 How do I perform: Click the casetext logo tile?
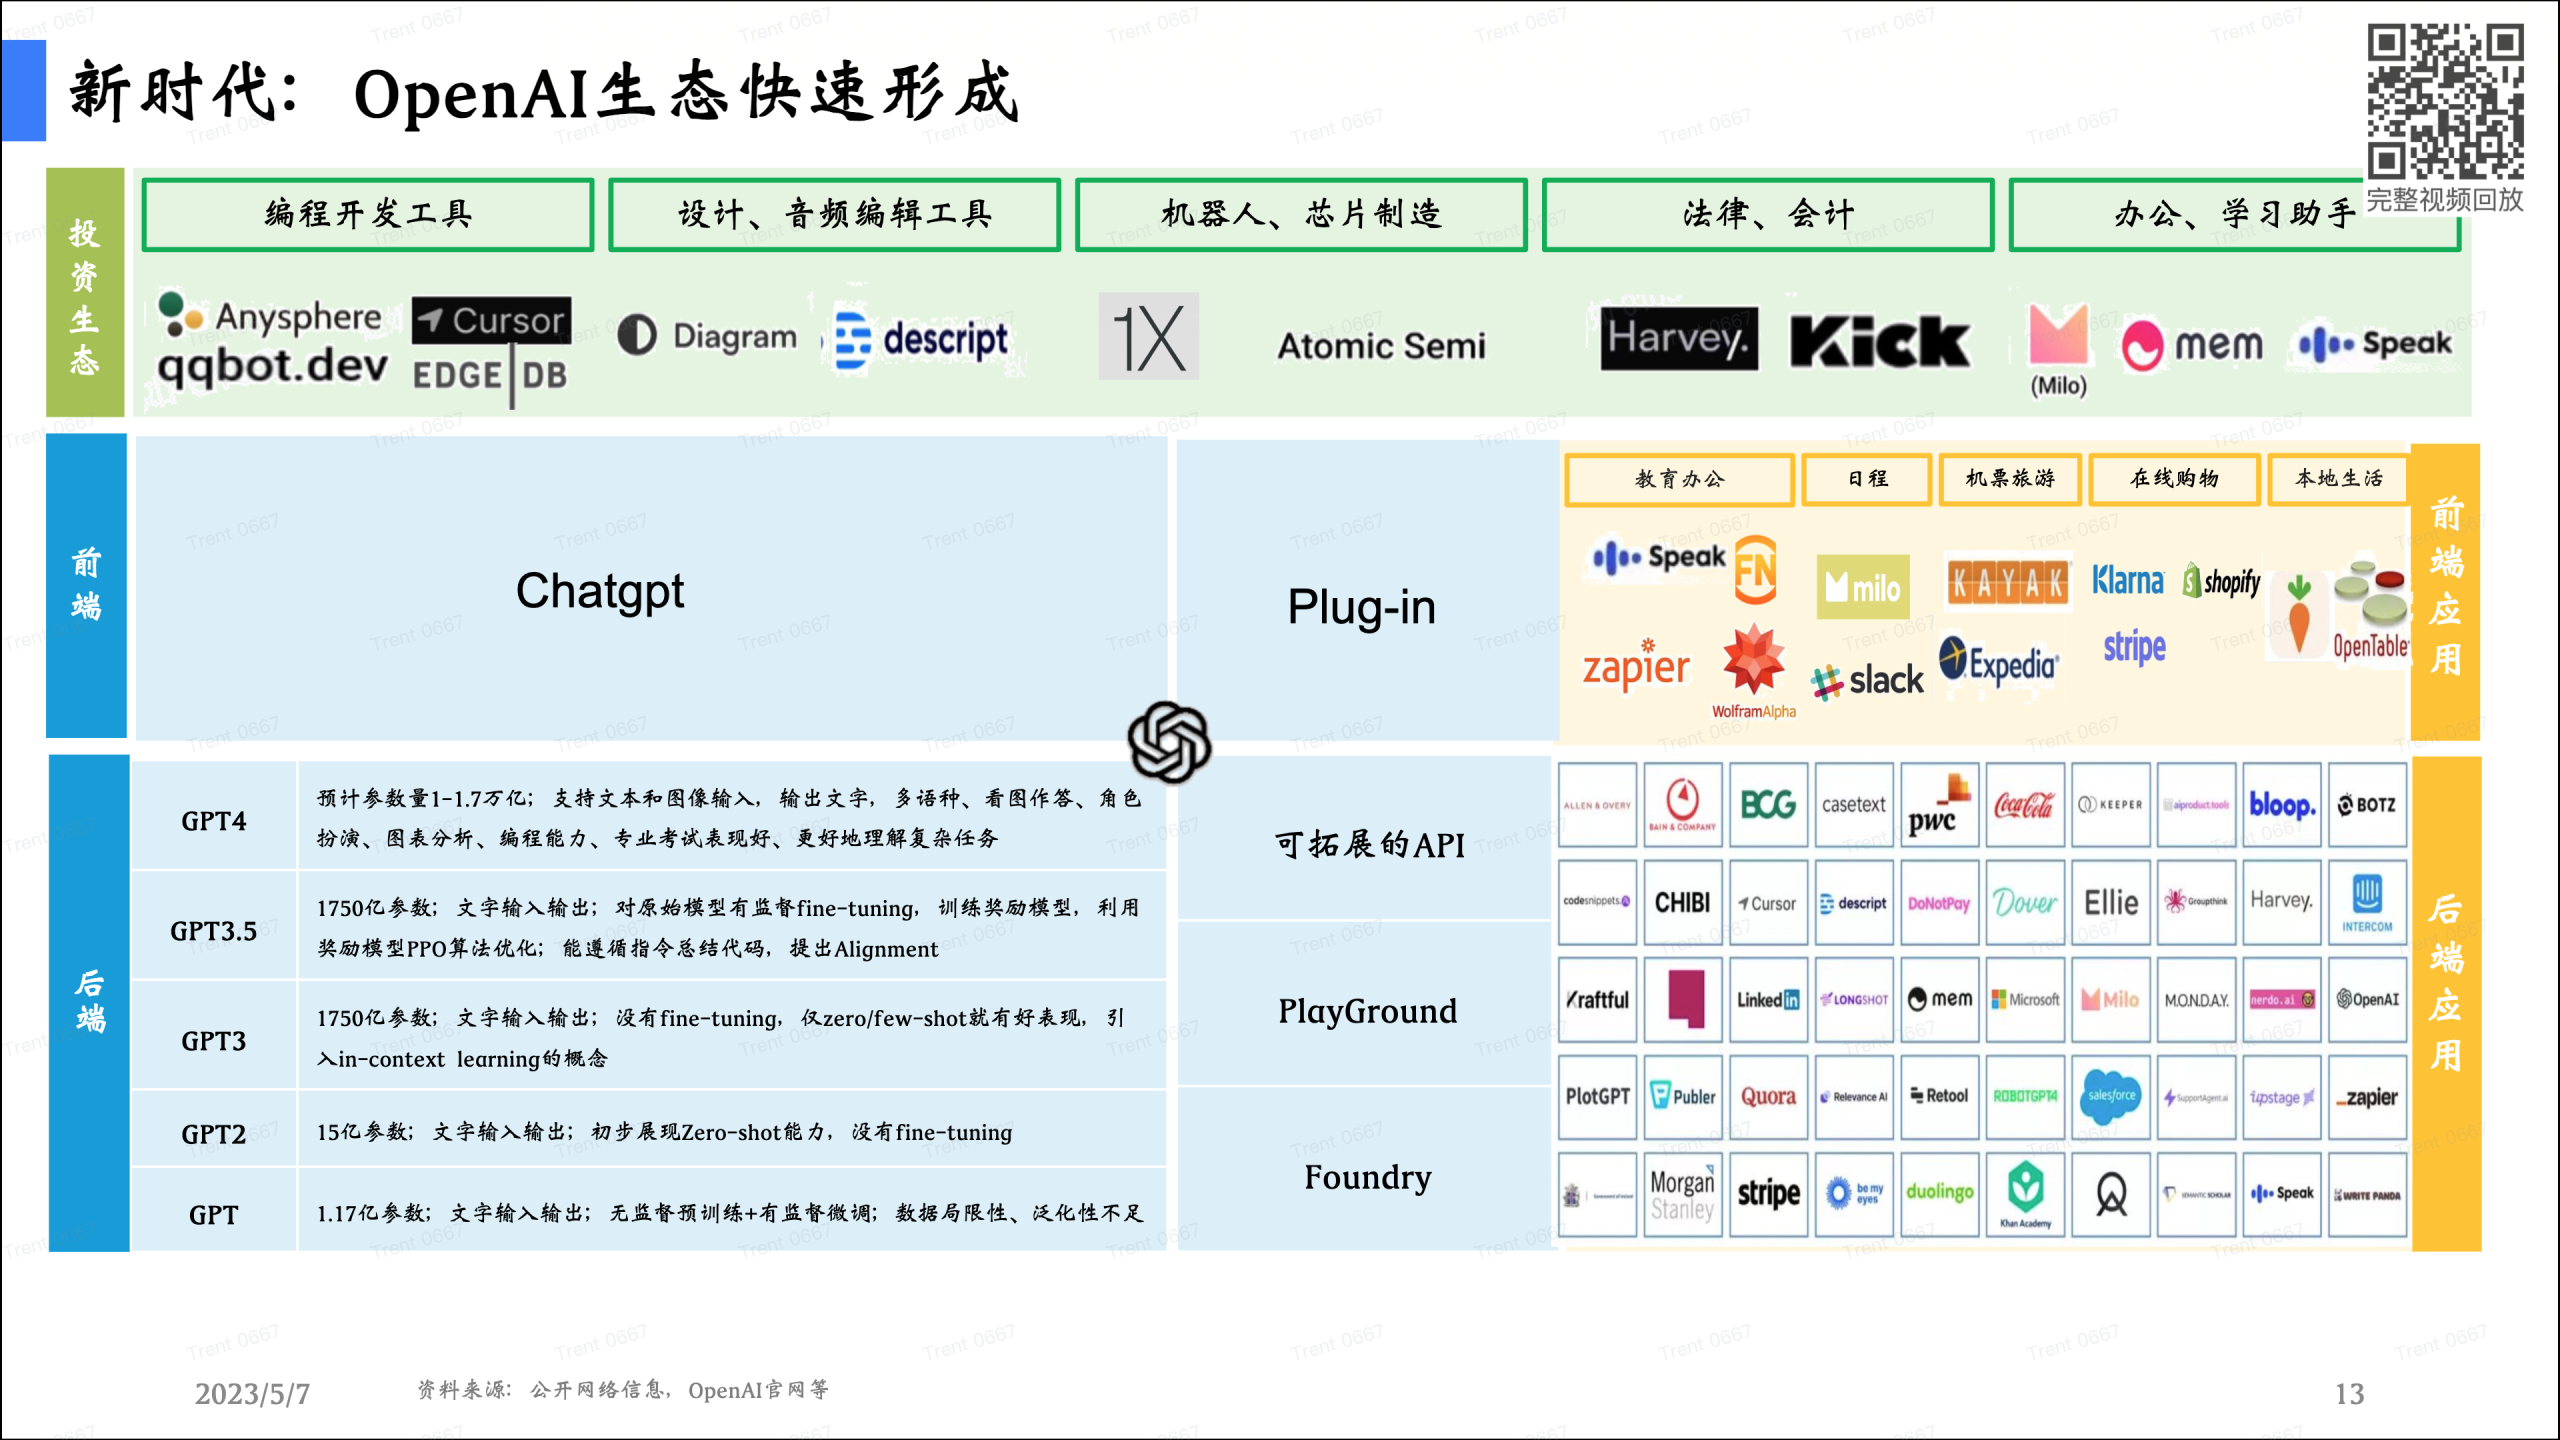pos(1854,805)
